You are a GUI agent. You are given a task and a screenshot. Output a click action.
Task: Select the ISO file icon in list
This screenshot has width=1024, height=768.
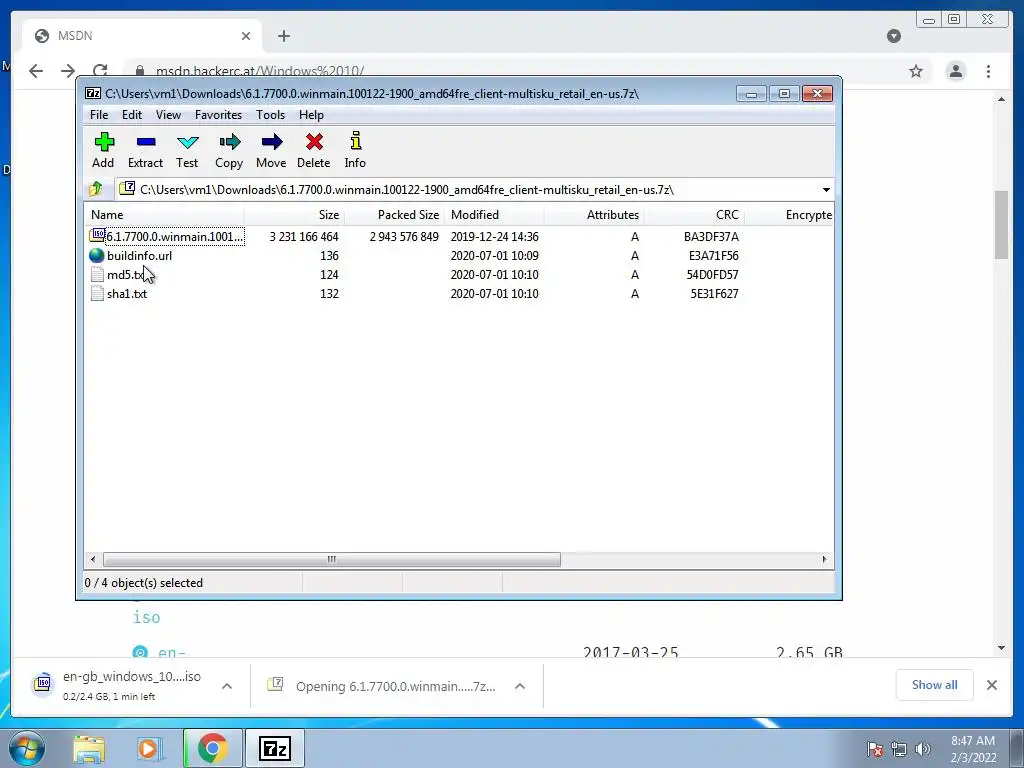point(97,235)
